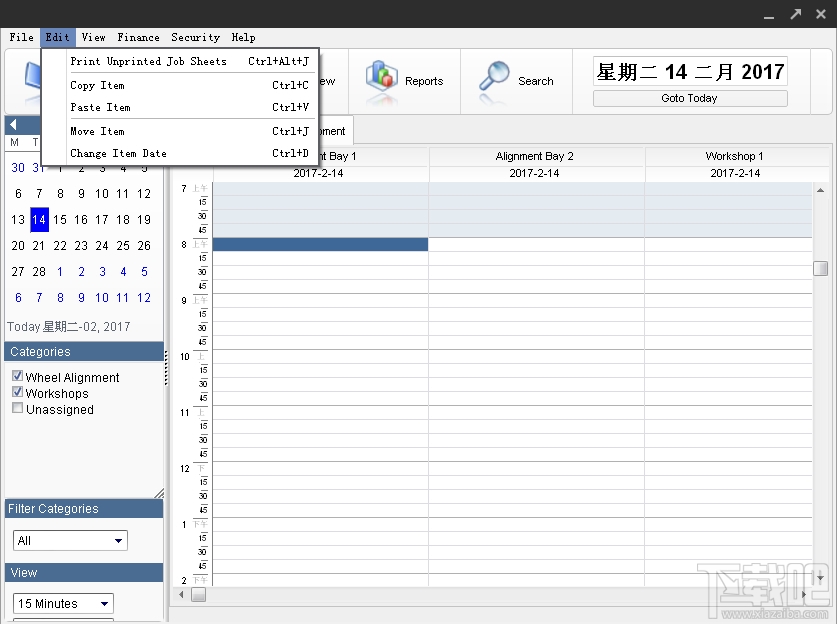Uncheck the Workshops category
Image resolution: width=837 pixels, height=624 pixels.
pyautogui.click(x=17, y=390)
